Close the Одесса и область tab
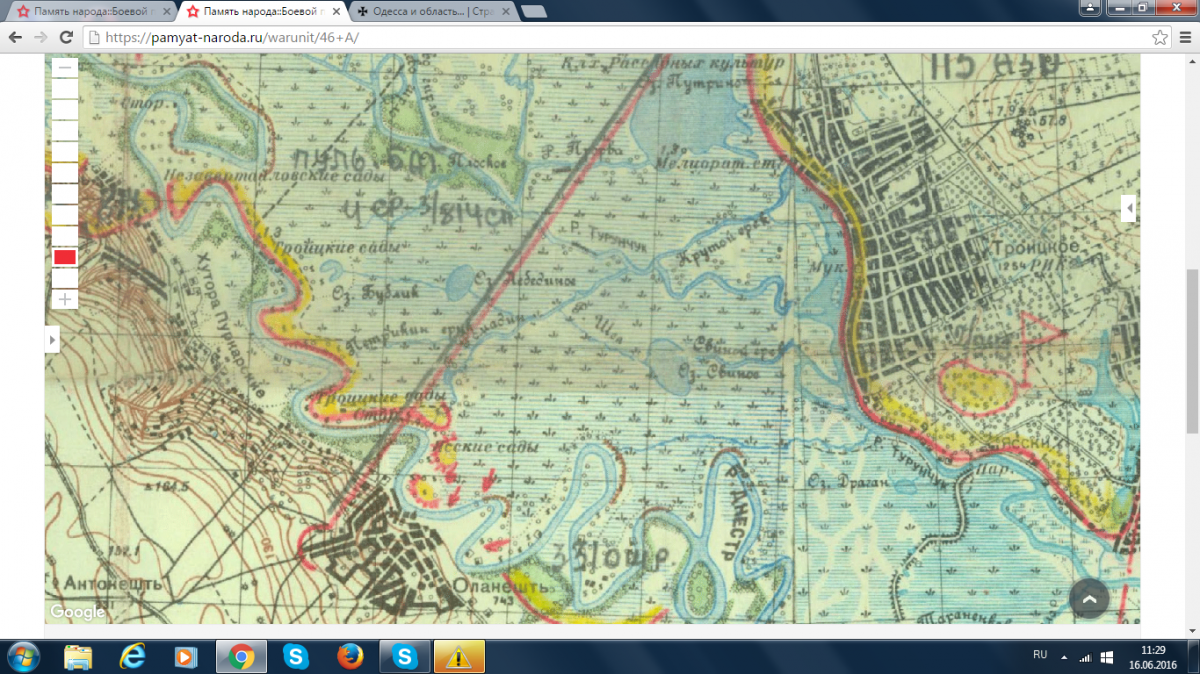 tap(505, 12)
